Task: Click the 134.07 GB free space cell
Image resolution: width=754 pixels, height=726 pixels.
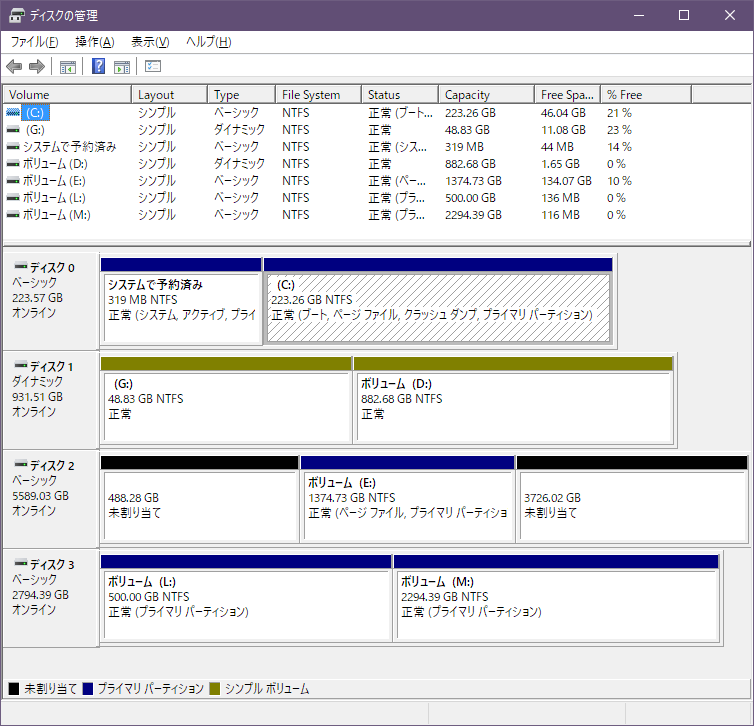Action: (566, 181)
